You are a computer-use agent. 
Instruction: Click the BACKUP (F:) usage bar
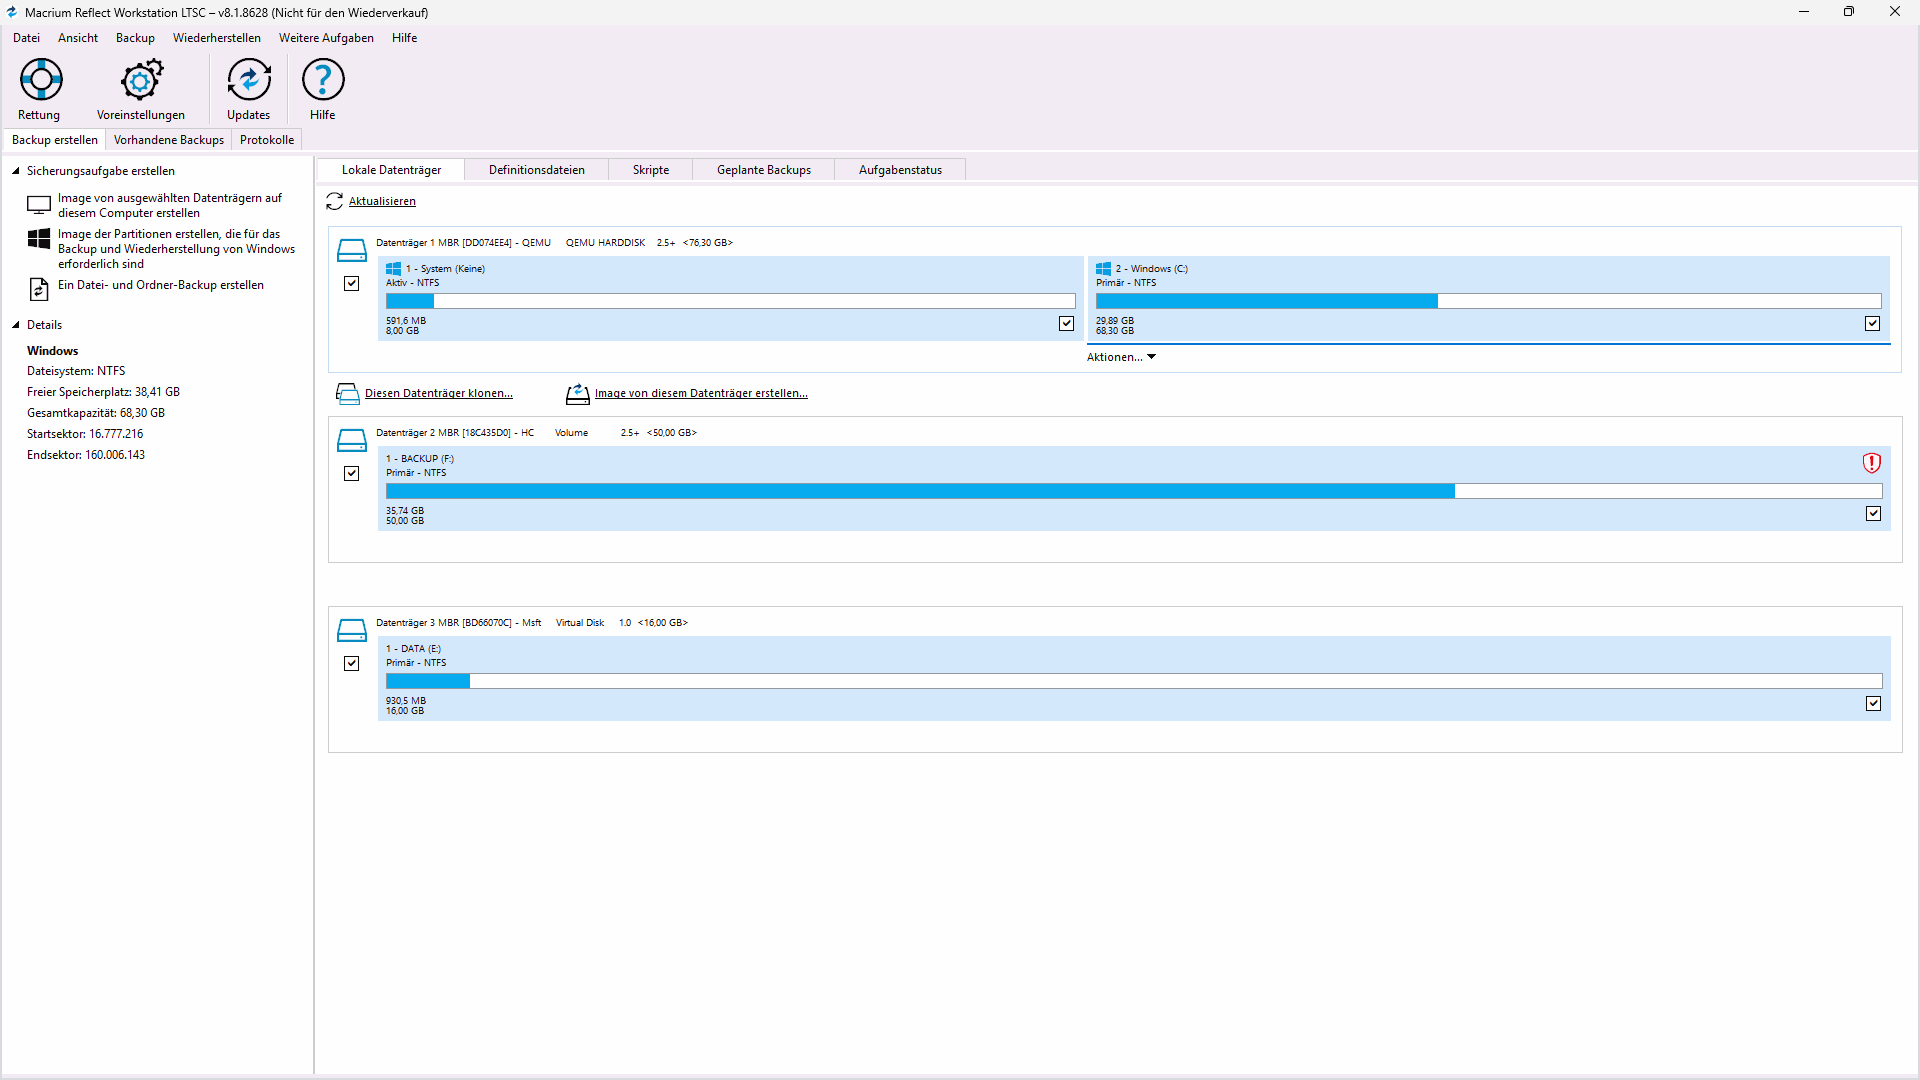pos(1134,491)
